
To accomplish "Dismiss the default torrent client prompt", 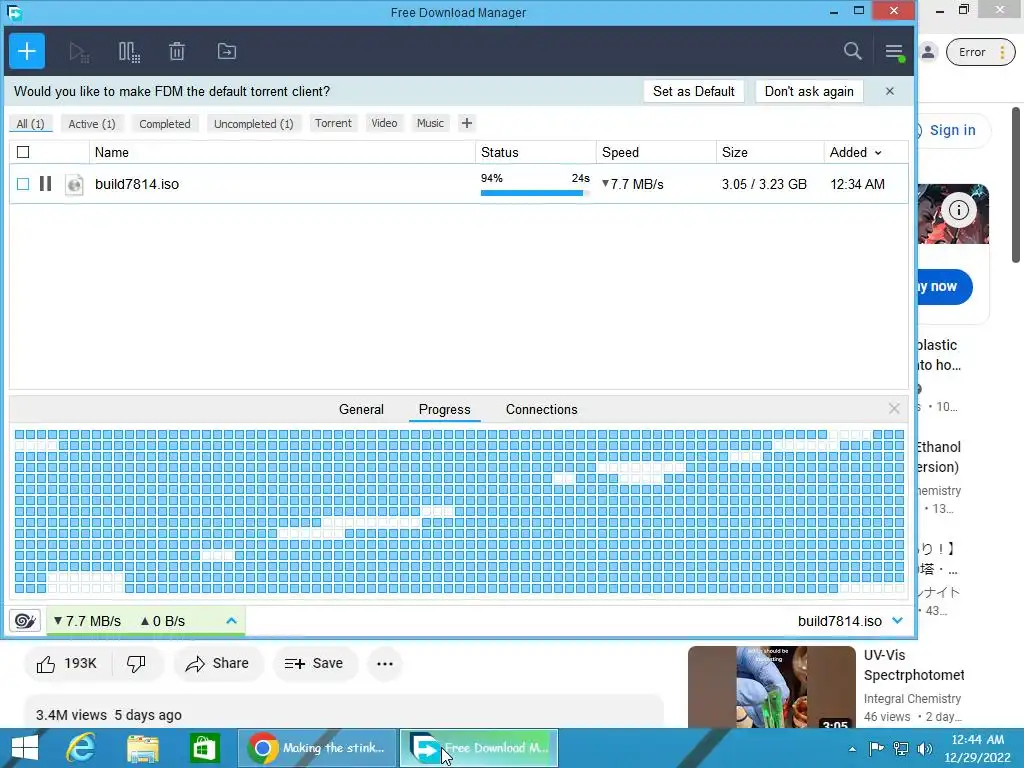I will click(x=889, y=91).
